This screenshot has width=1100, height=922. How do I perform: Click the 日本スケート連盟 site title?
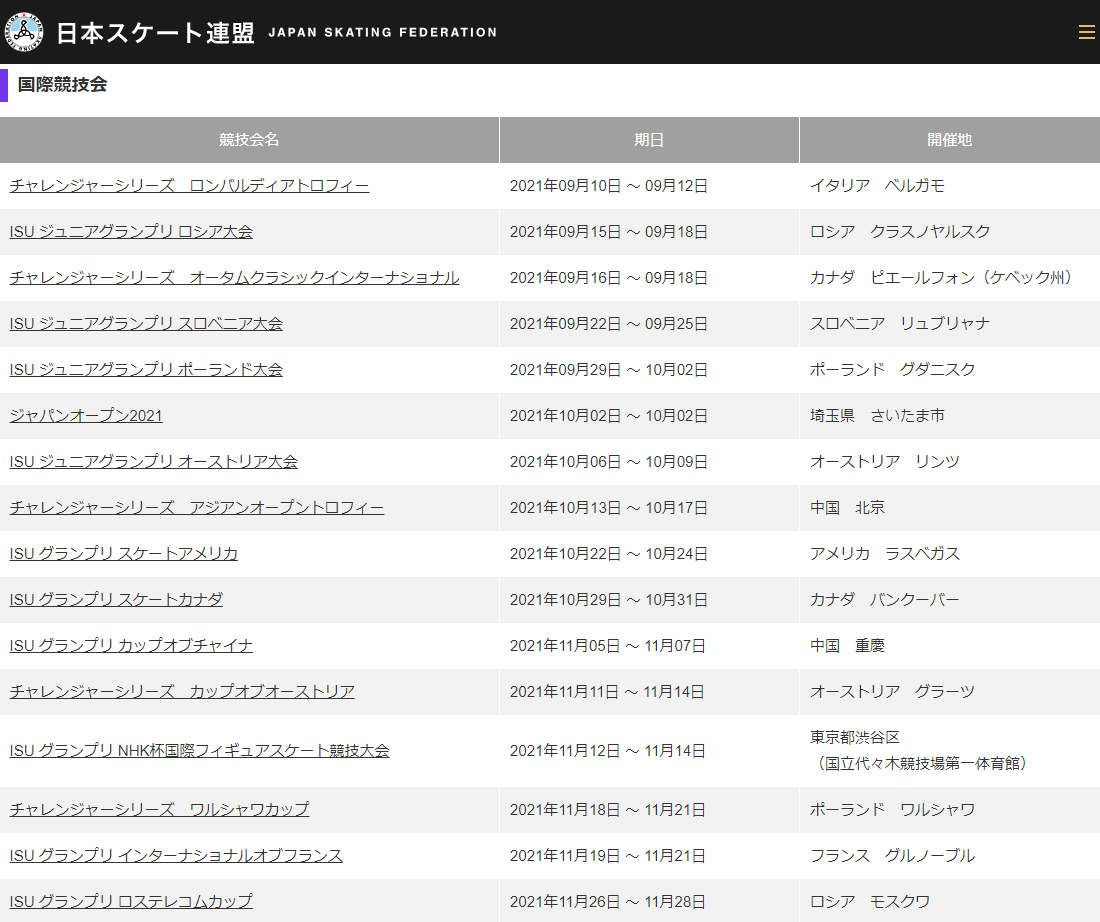coord(155,32)
